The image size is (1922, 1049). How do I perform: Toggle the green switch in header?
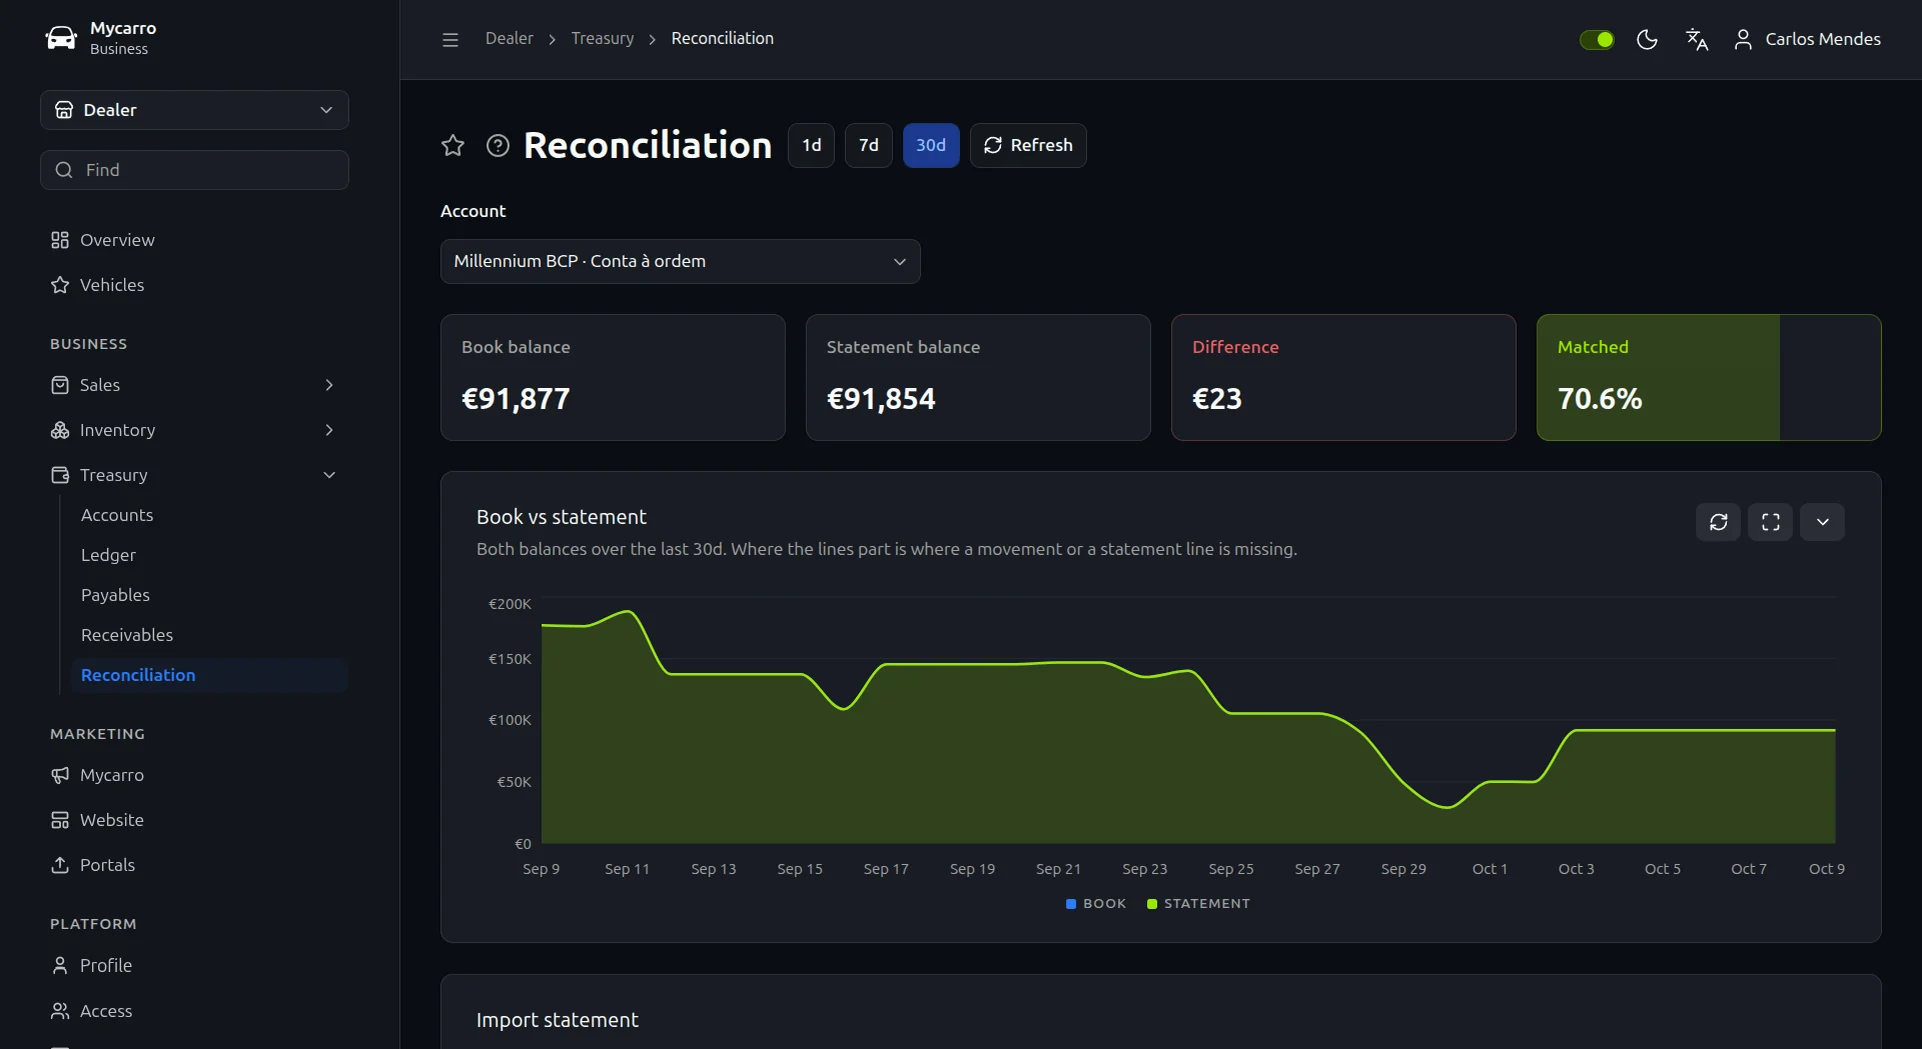tap(1597, 39)
